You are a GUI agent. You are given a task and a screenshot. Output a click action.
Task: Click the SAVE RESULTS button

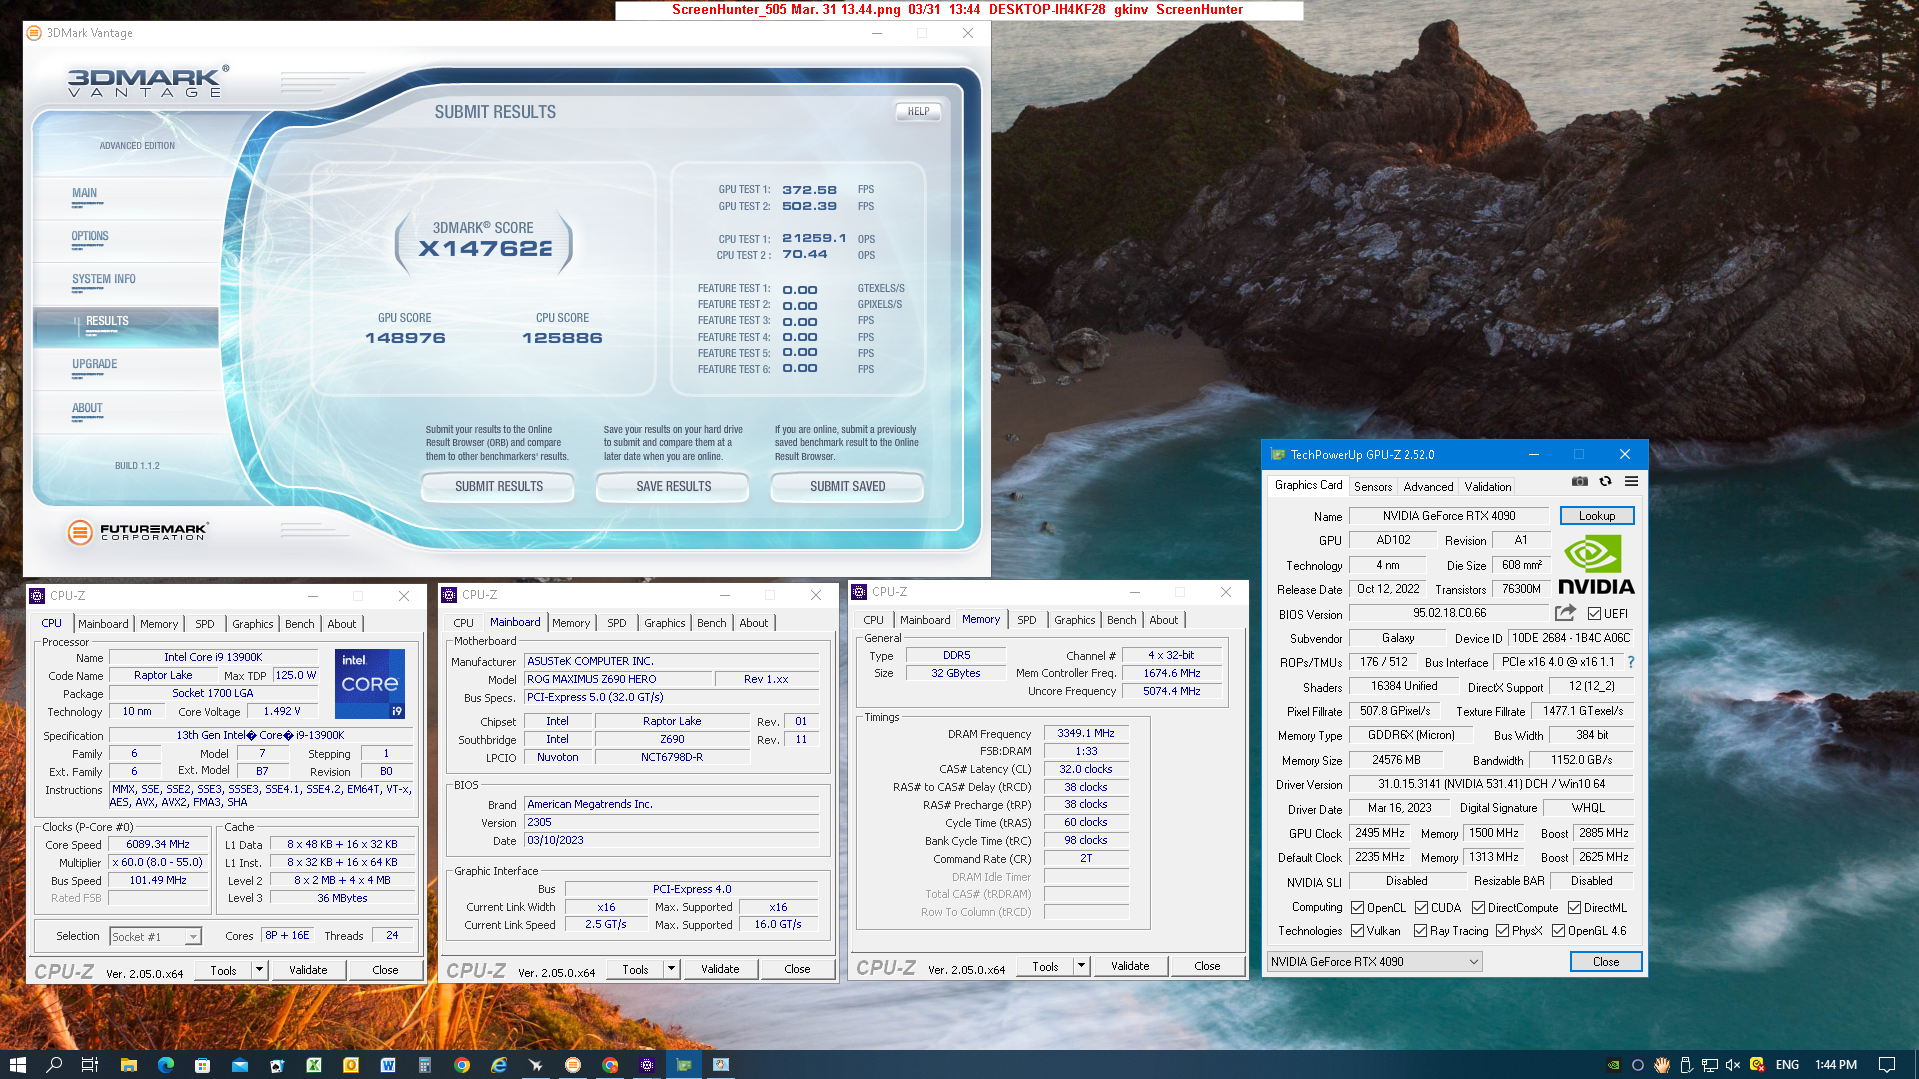point(673,487)
